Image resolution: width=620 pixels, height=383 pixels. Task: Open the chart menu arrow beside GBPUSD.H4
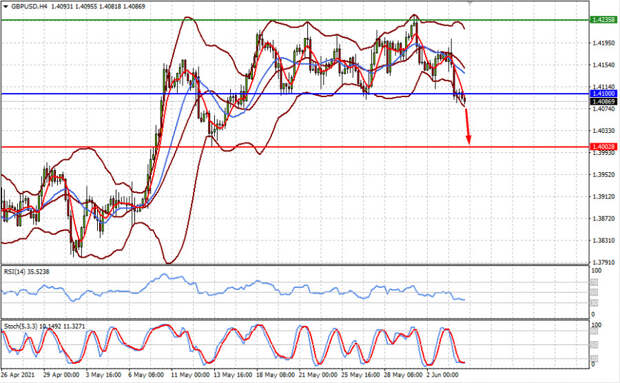(x=6, y=6)
